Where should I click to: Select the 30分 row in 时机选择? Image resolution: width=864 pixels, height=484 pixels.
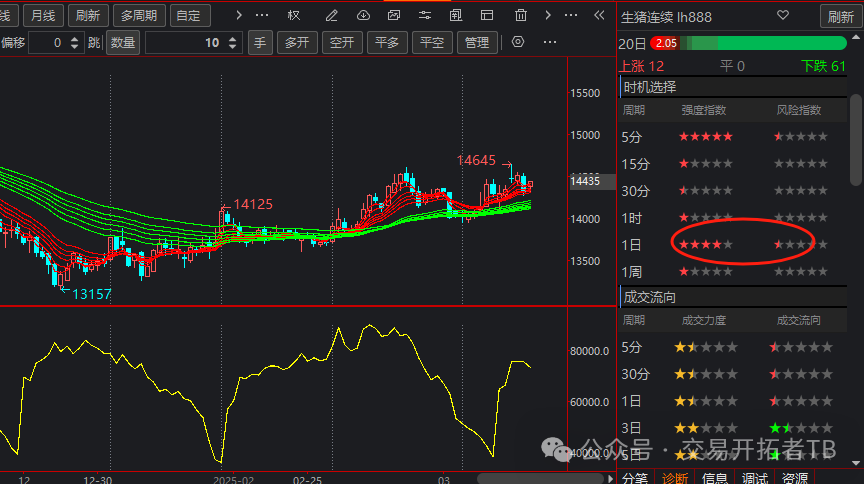click(732, 191)
